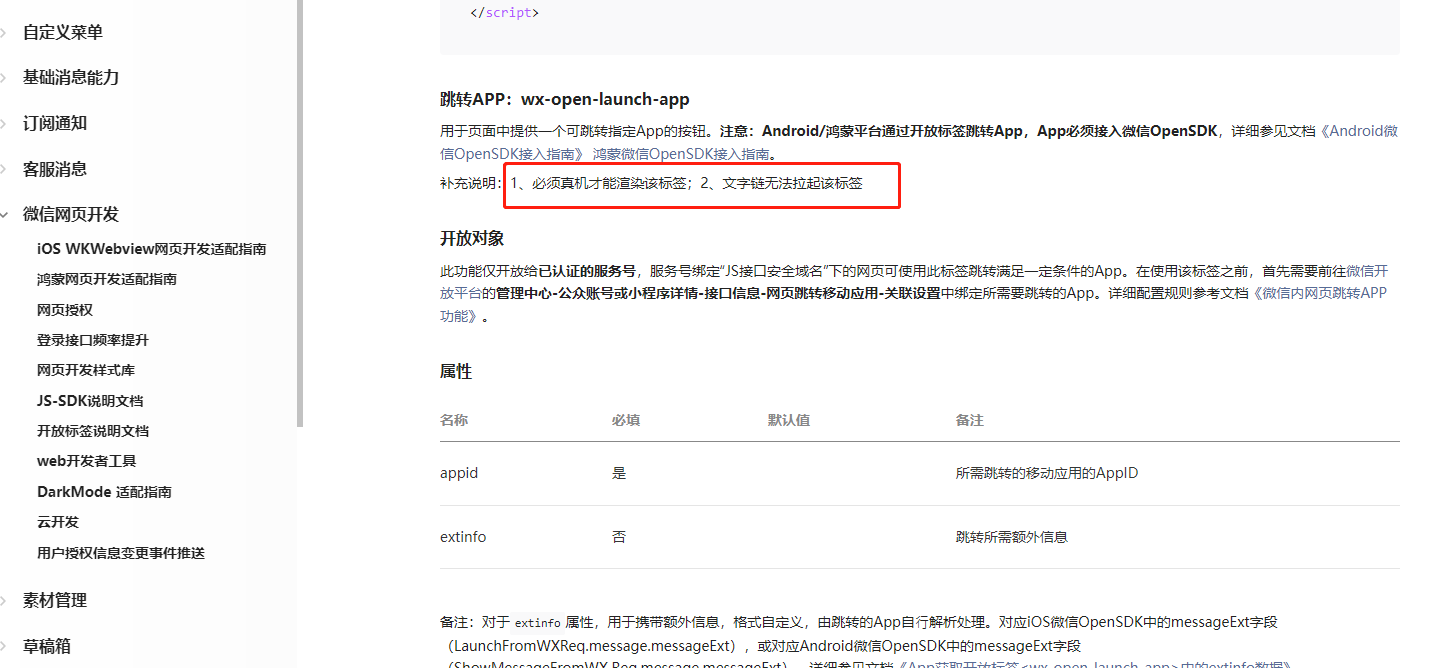Select 开放标签说明文档 in sidebar
Image resolution: width=1443 pixels, height=668 pixels.
point(93,431)
